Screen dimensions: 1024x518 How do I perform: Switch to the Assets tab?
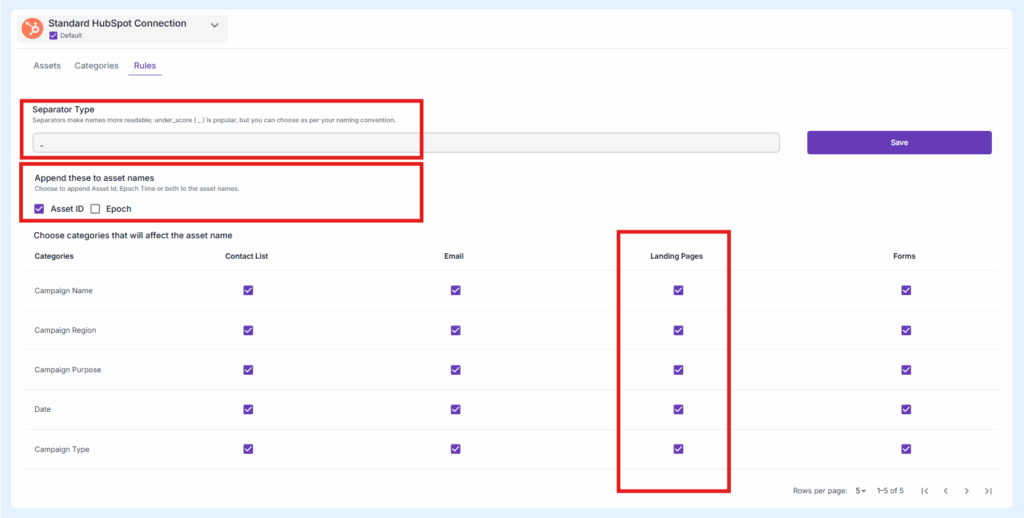click(47, 66)
